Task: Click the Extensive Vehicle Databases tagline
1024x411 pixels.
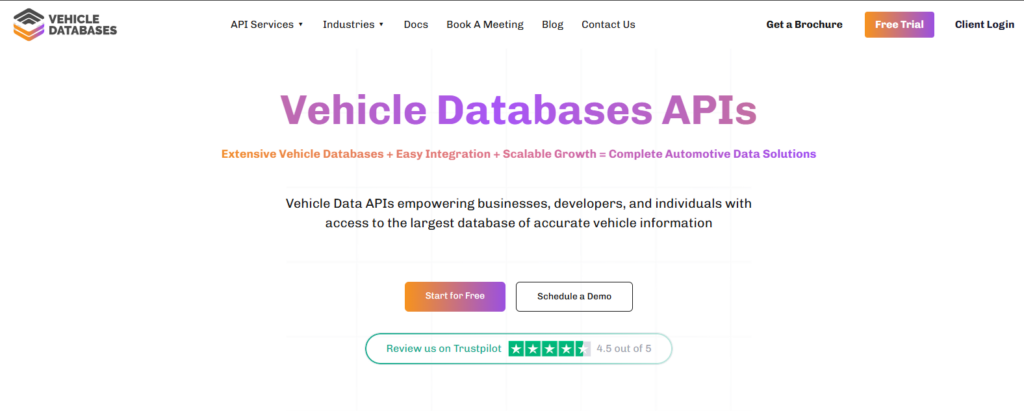Action: point(519,154)
